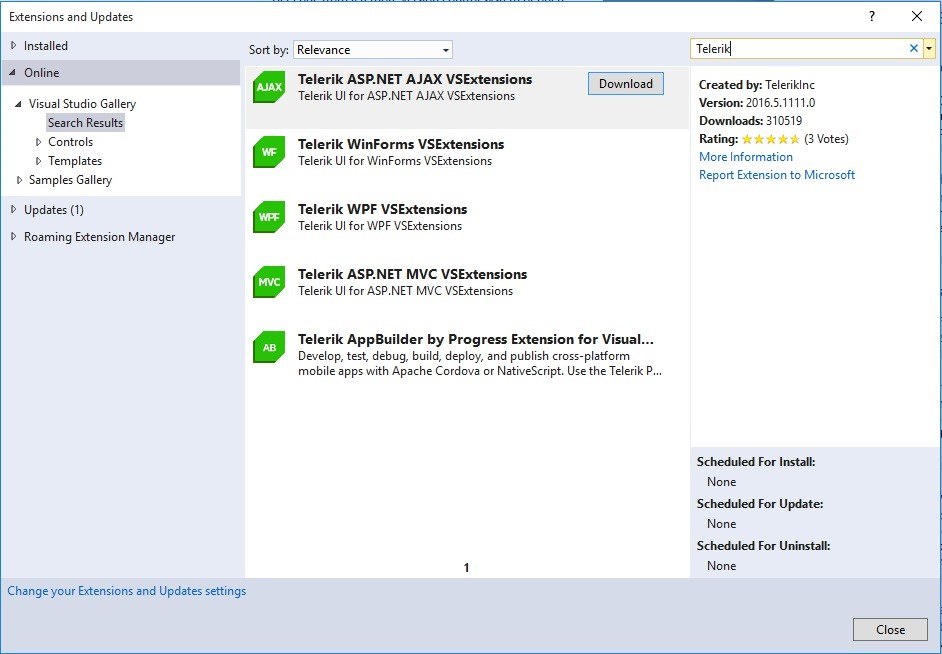The height and width of the screenshot is (654, 942).
Task: Close the Extensions and Updates dialog
Action: (890, 629)
